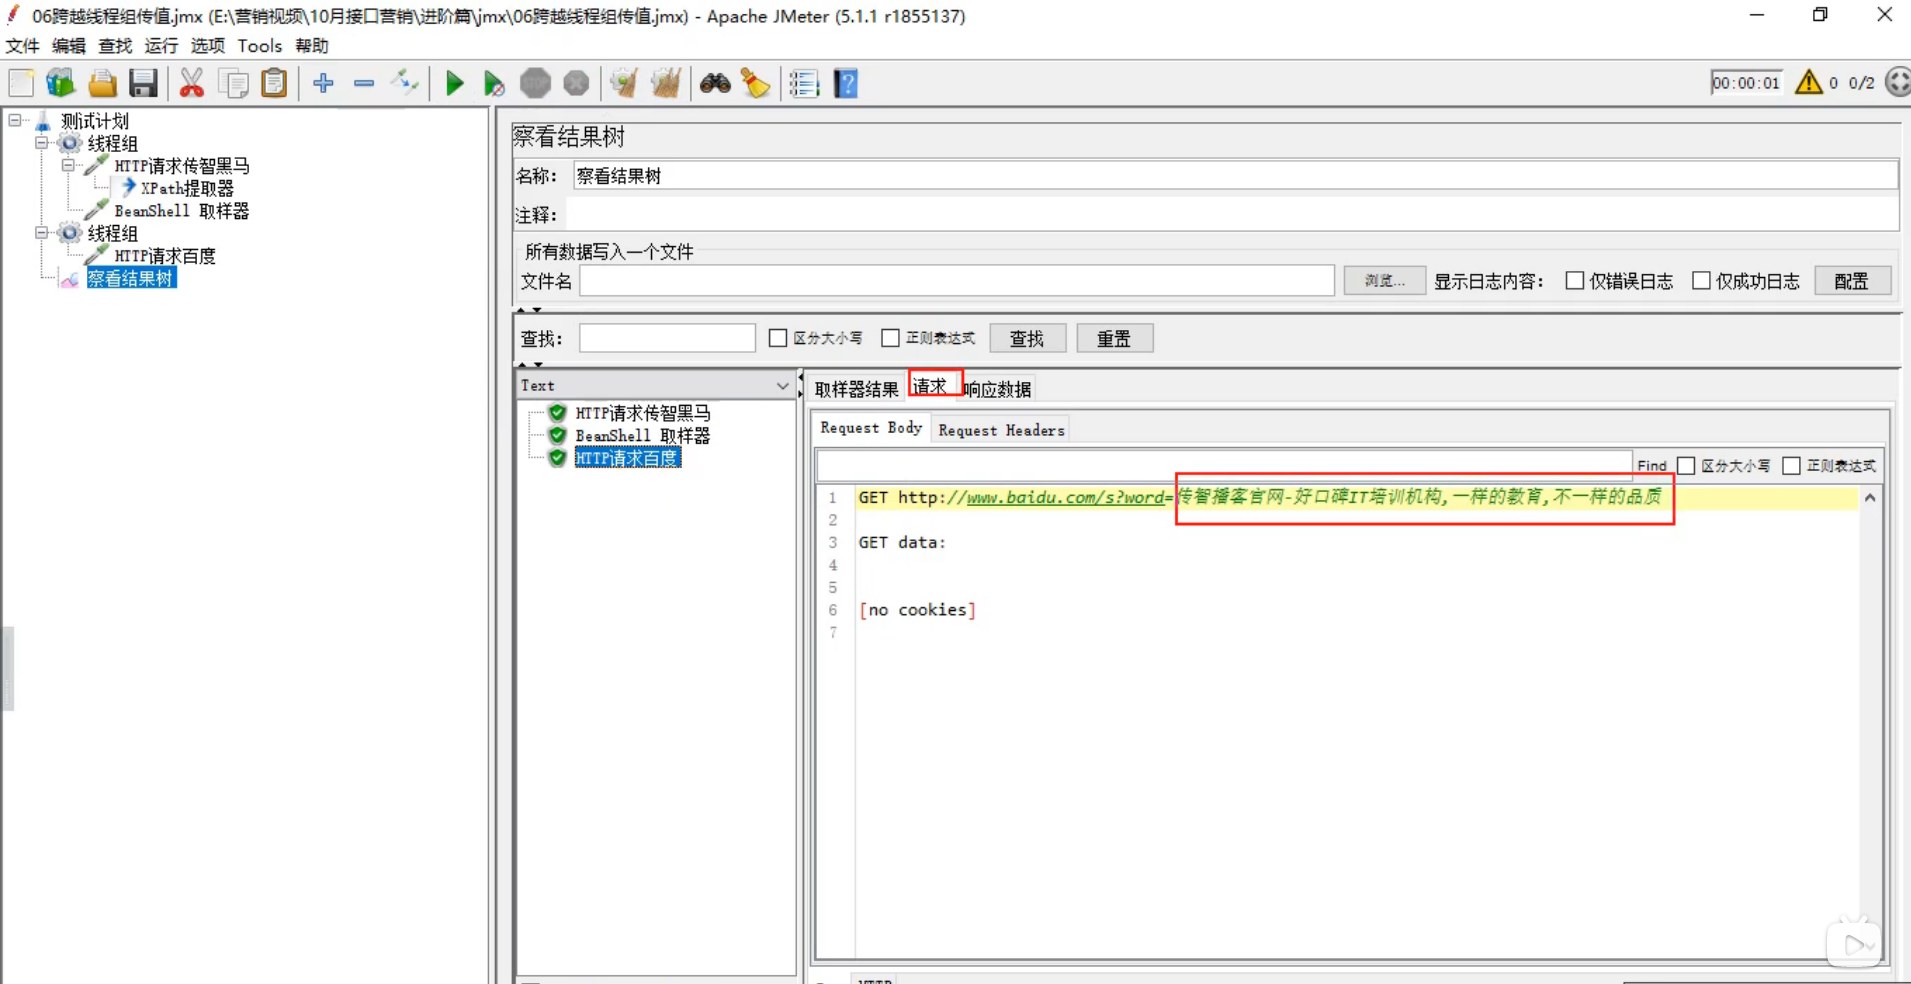Open the 运行 menu
1911x984 pixels.
[161, 46]
